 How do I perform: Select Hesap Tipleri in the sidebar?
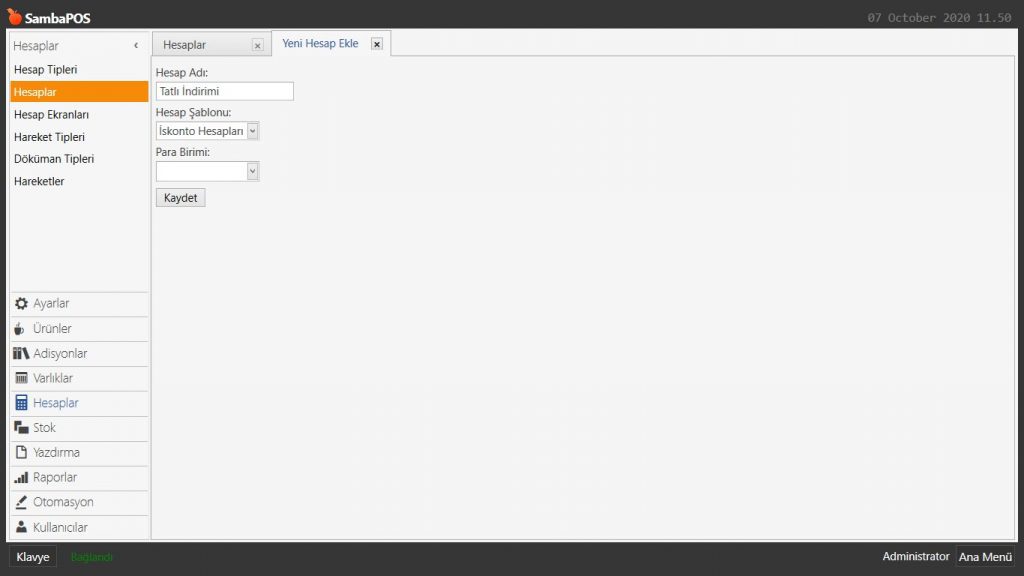click(46, 70)
